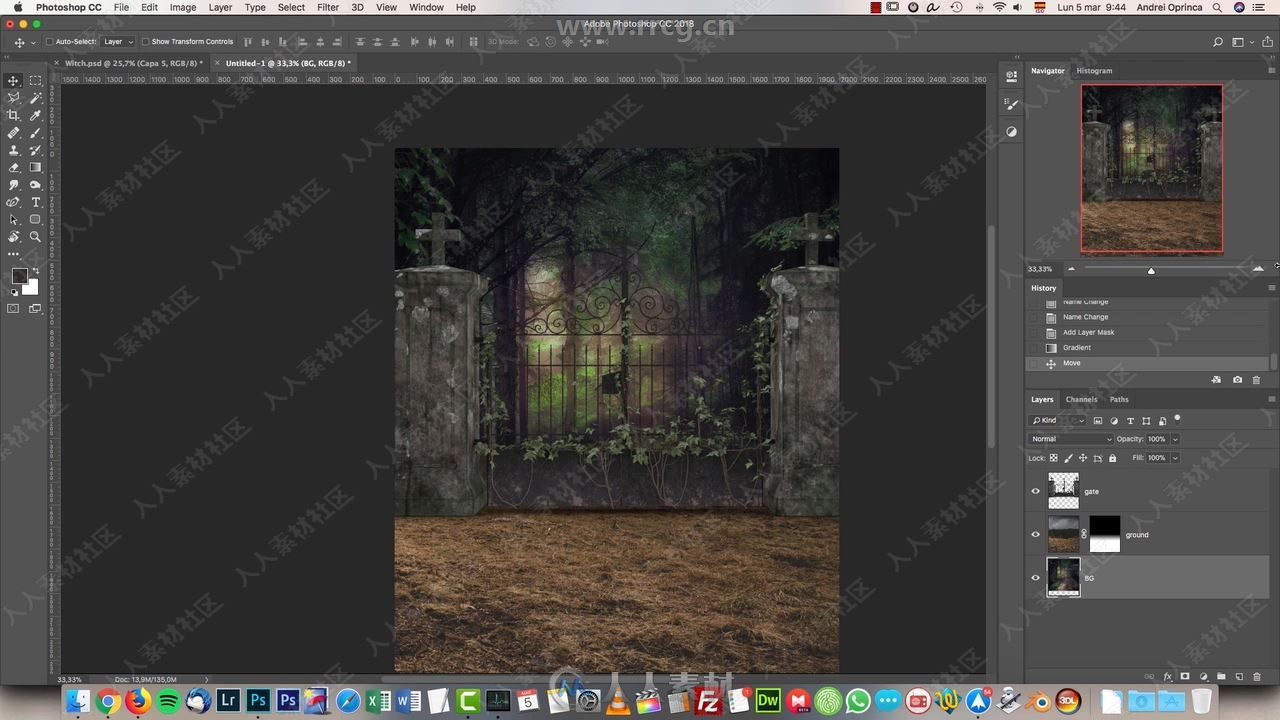Toggle lock position icon

1083,458
